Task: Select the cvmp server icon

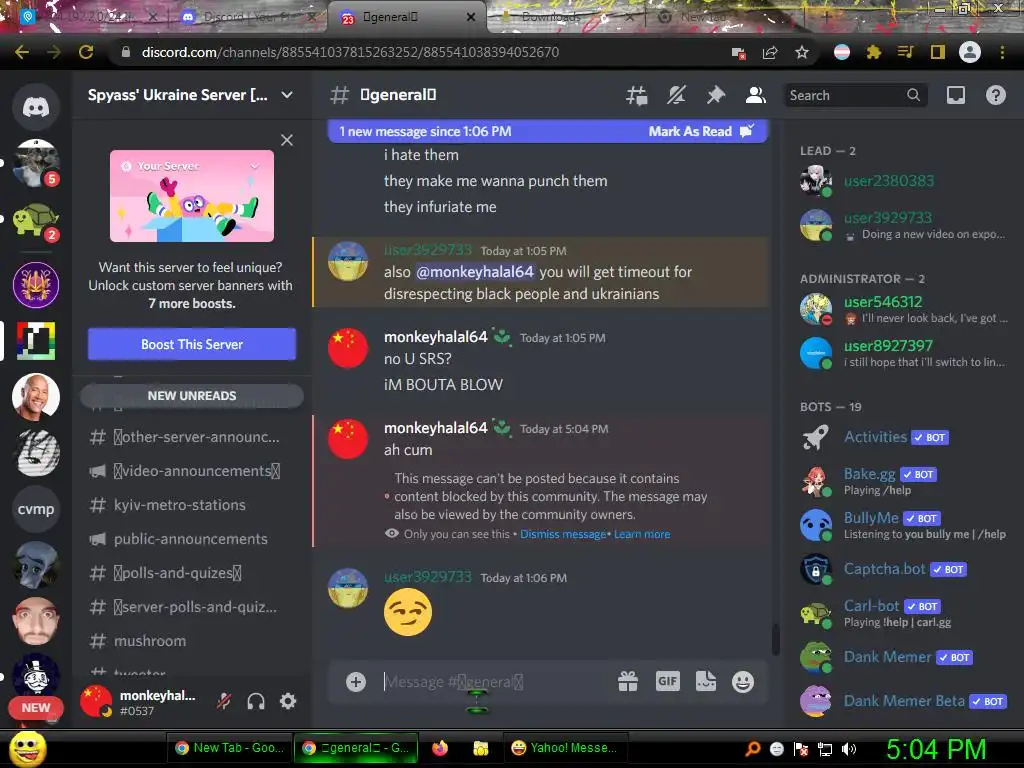Action: 36,509
